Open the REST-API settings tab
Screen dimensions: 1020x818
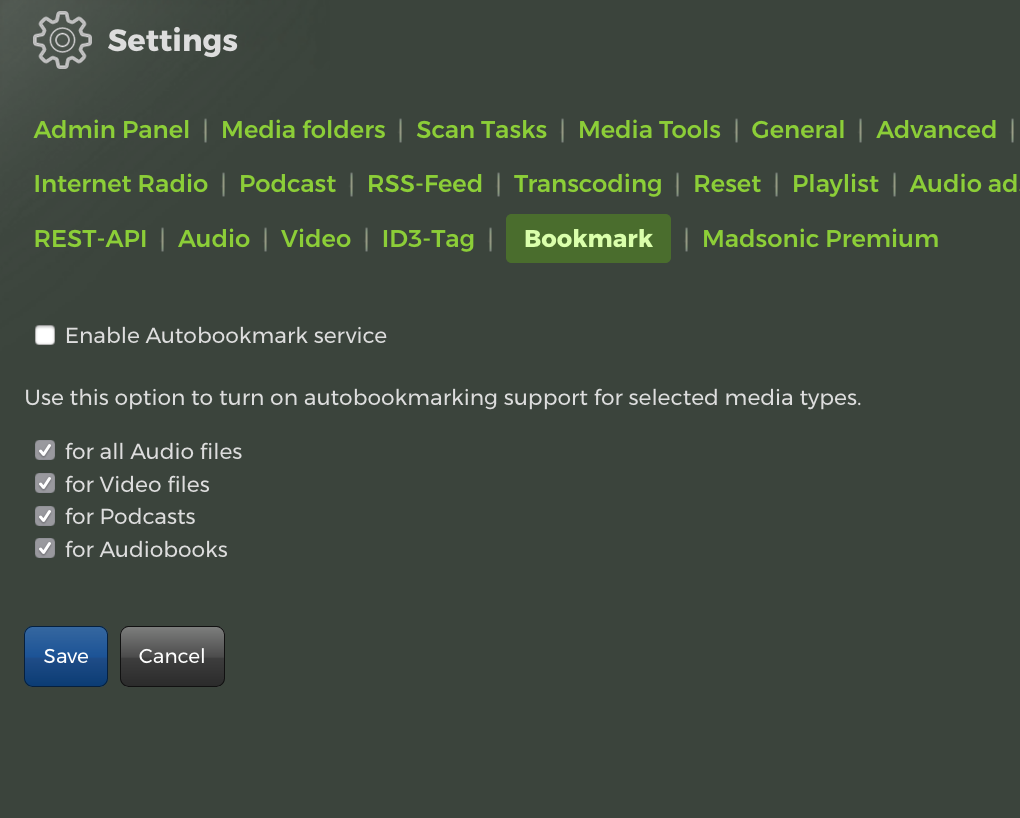pos(90,239)
